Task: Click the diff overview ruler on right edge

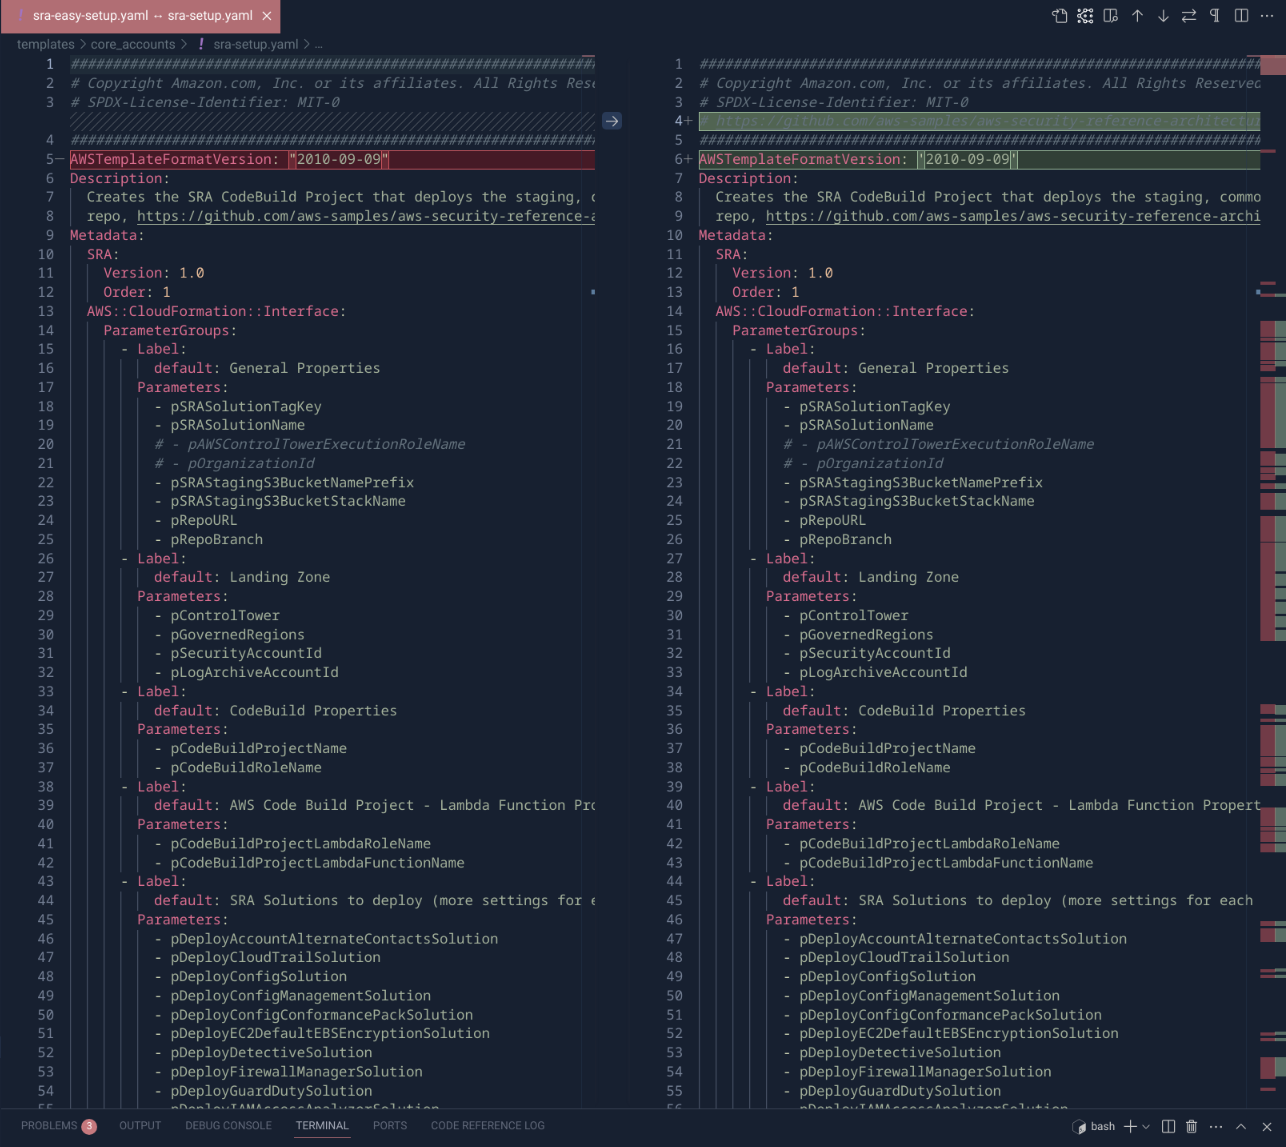Action: (x=1272, y=580)
